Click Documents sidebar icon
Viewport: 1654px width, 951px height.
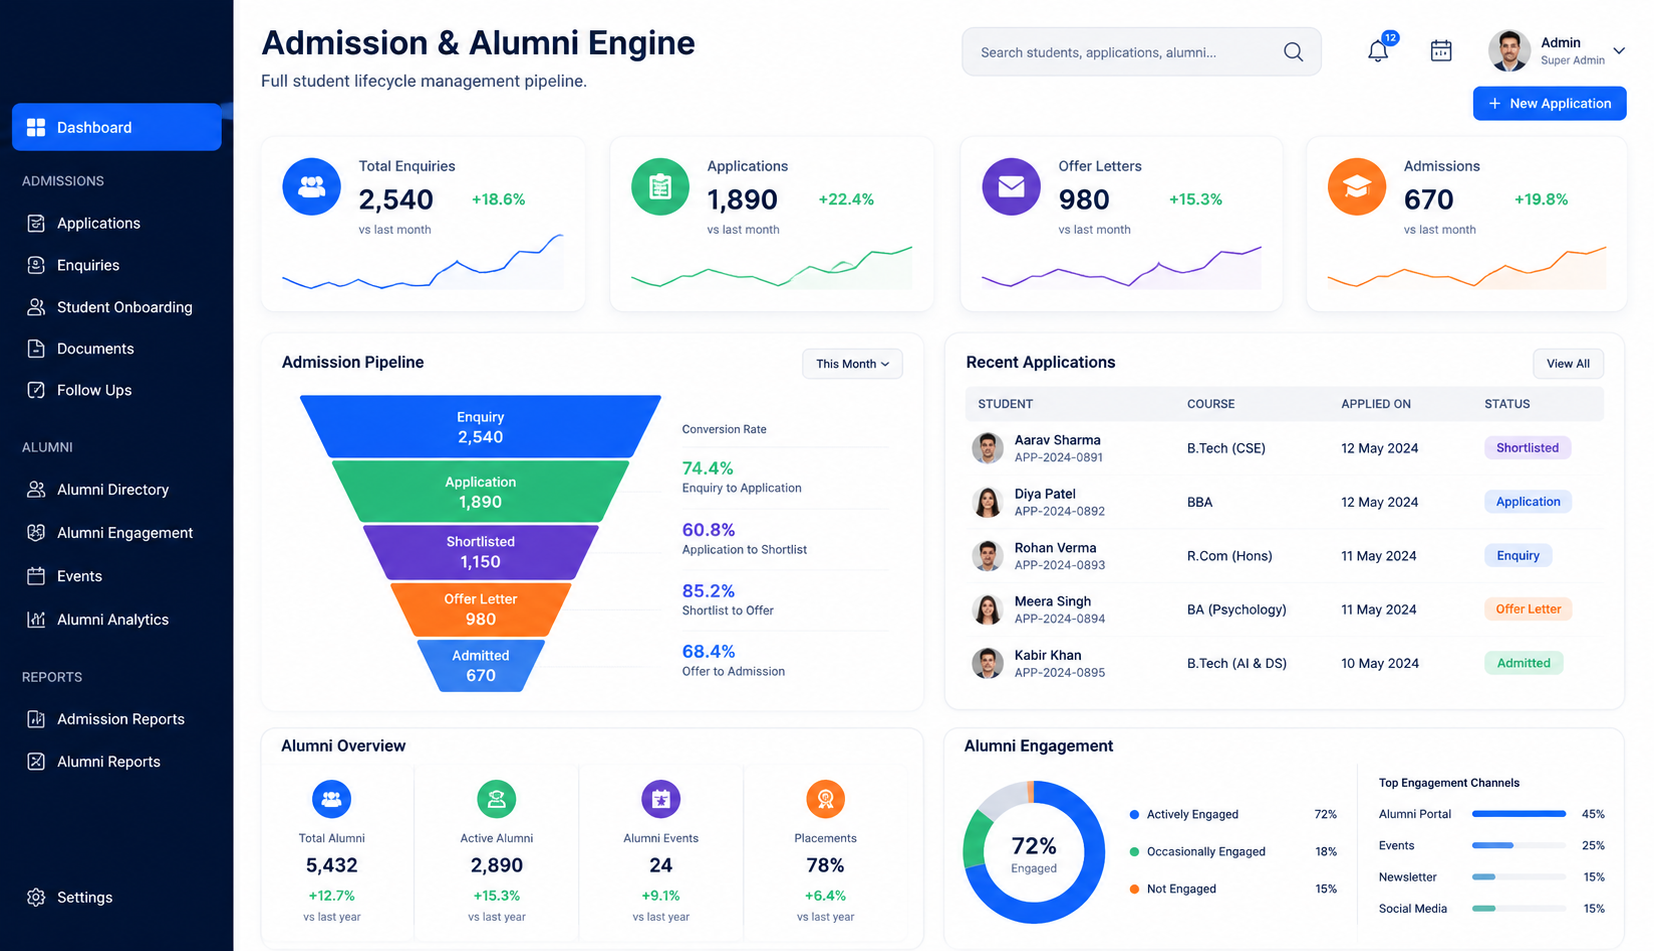tap(36, 348)
